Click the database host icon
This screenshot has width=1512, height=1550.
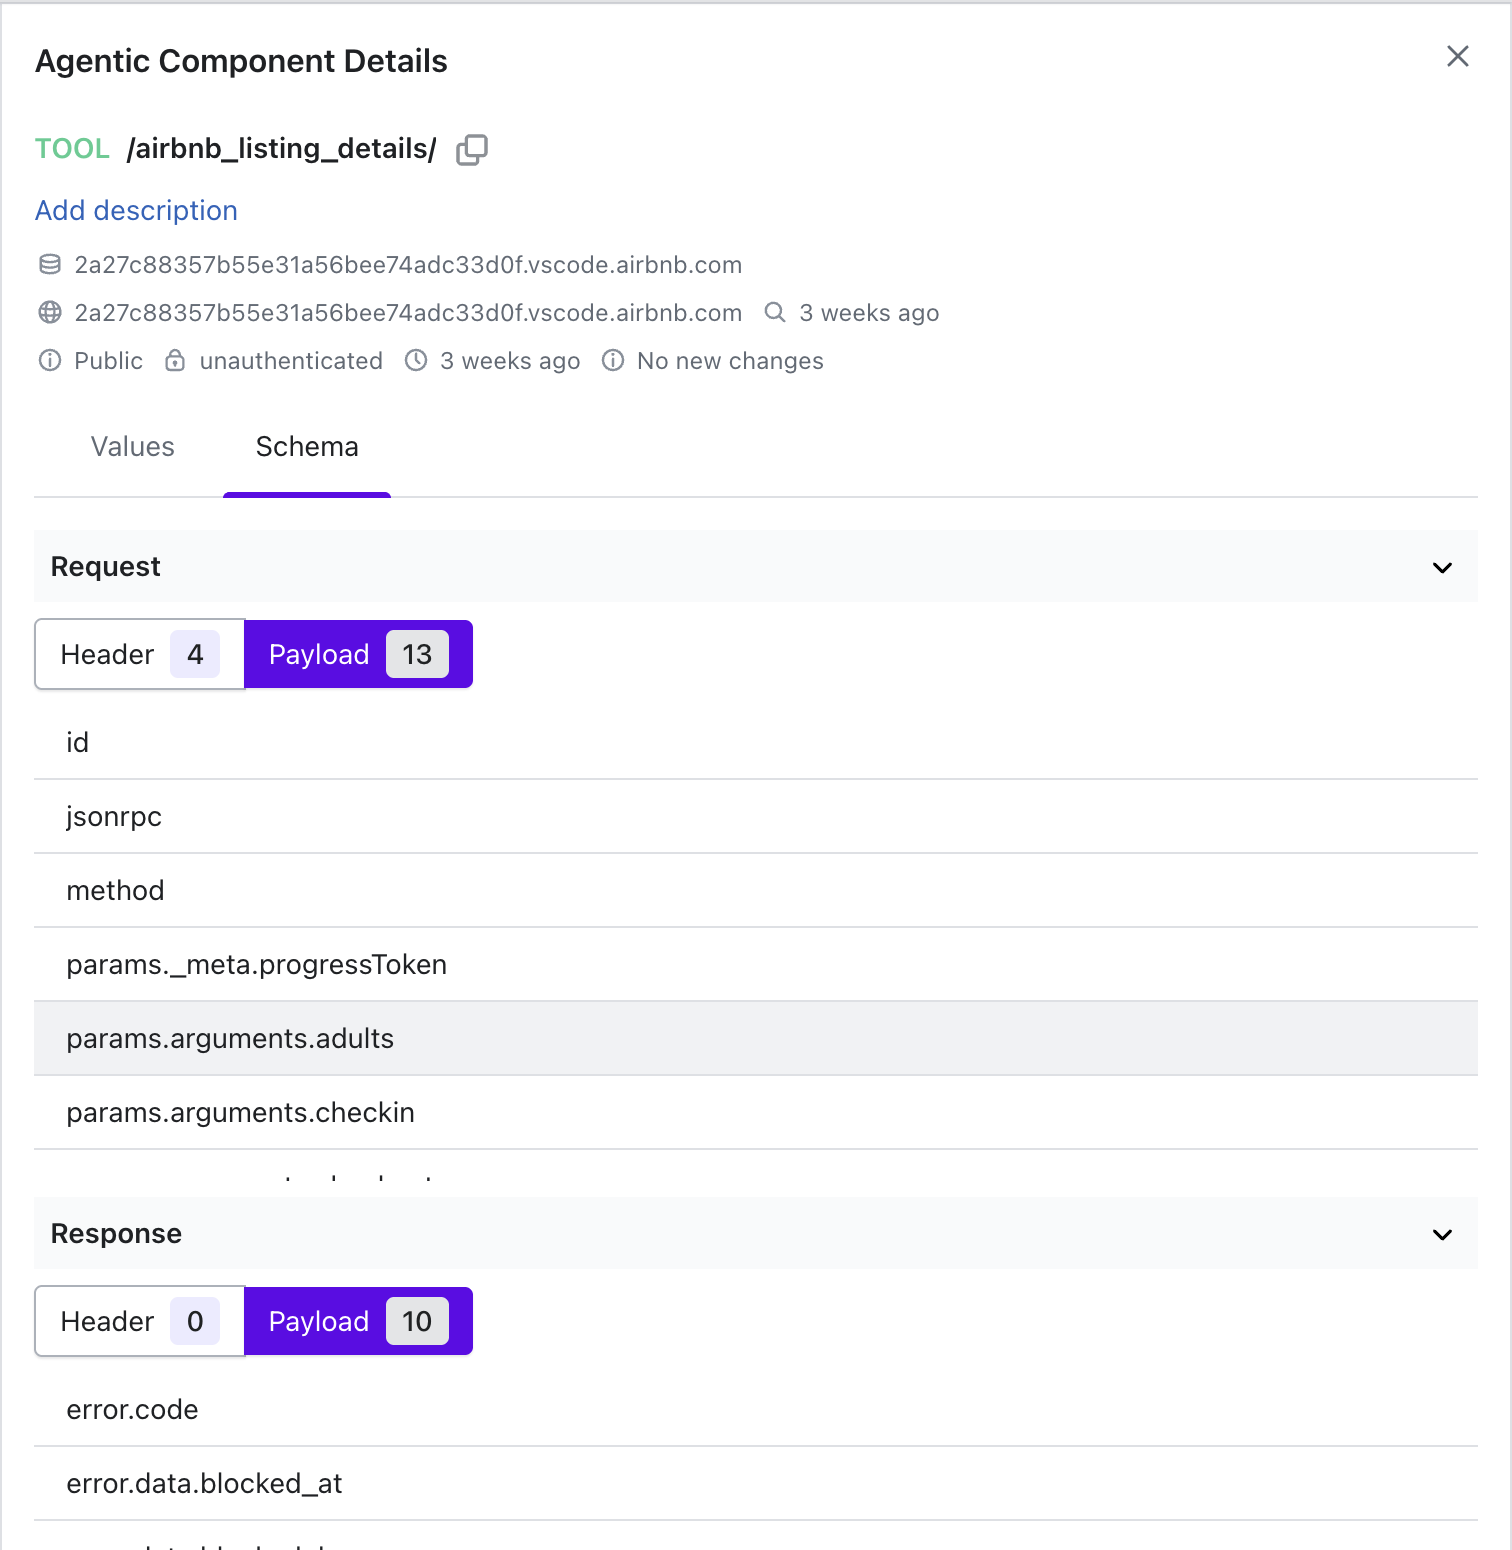(x=50, y=265)
